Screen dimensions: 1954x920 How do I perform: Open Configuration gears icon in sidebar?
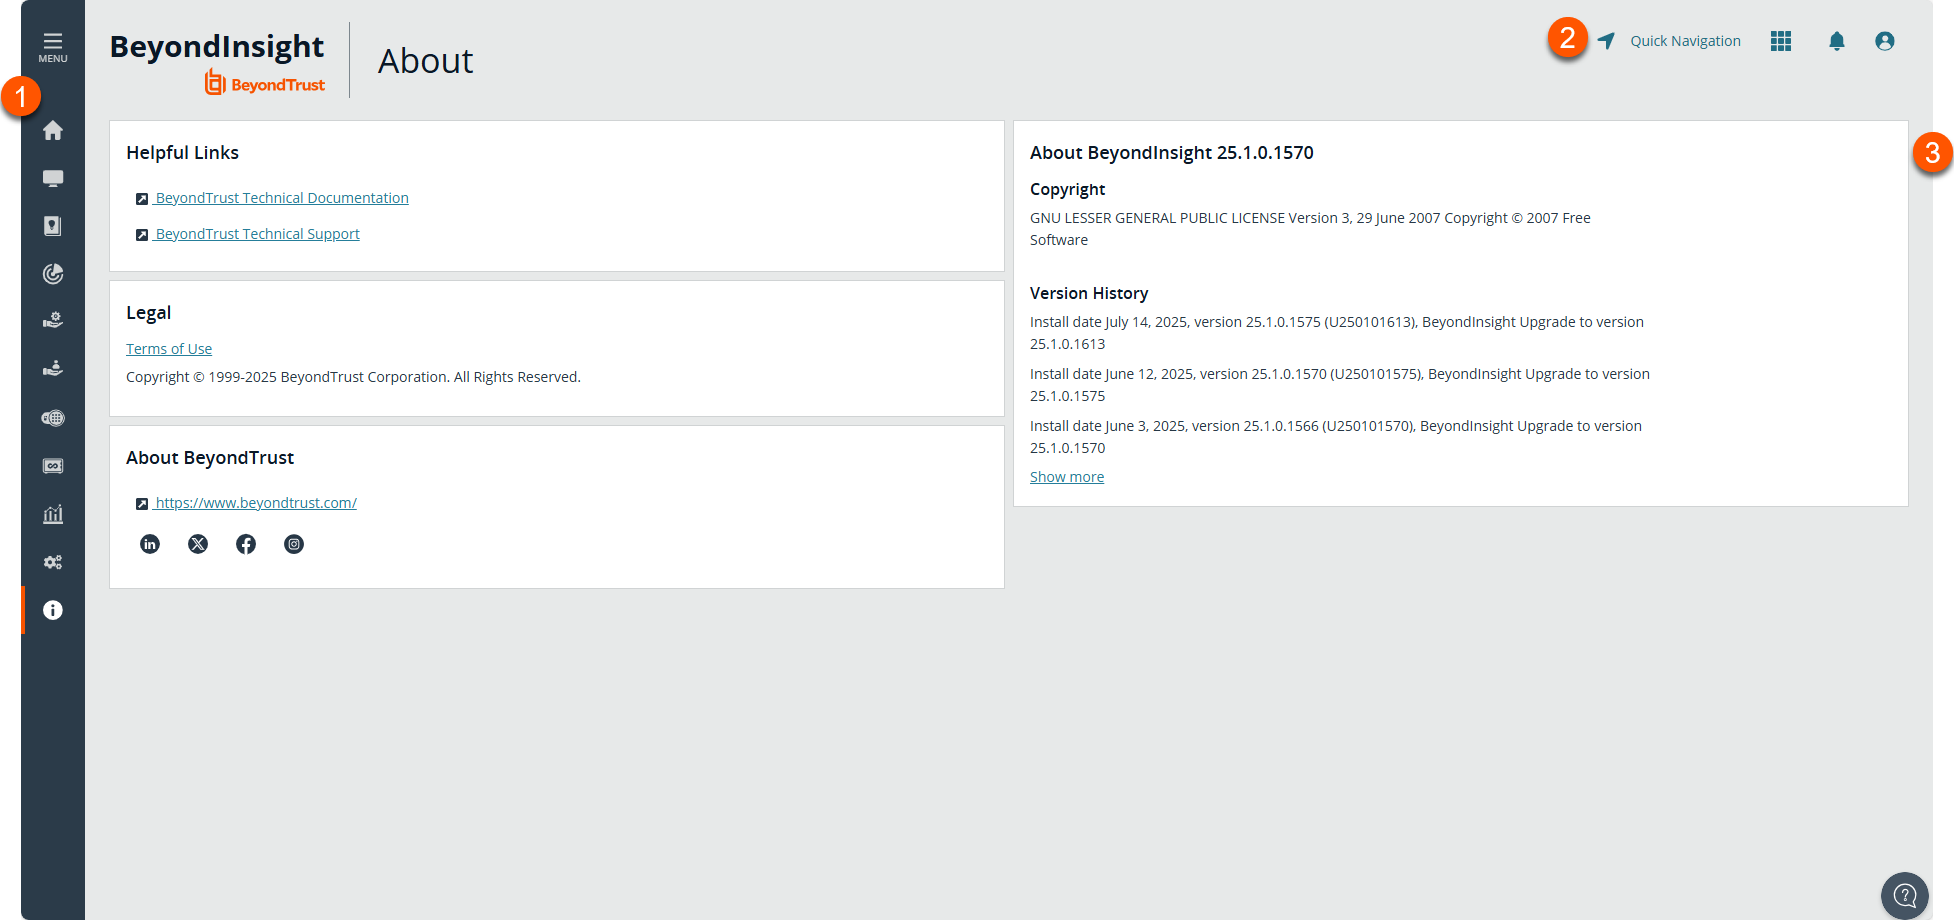(53, 562)
